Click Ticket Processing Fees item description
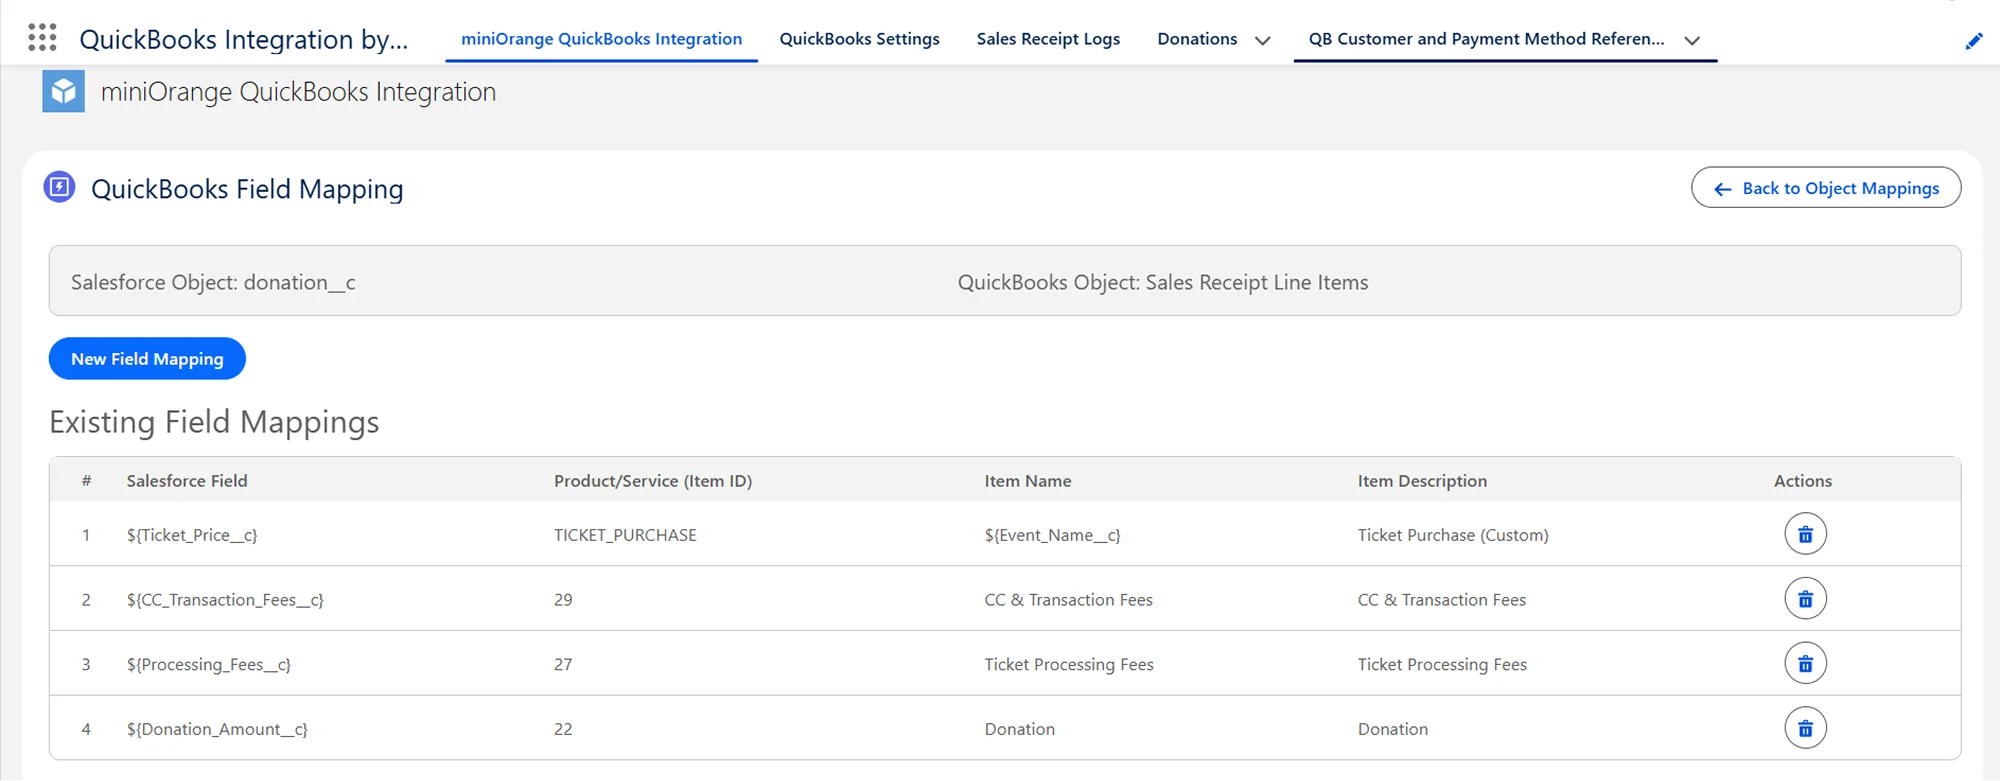This screenshot has width=2000, height=781. [x=1442, y=665]
